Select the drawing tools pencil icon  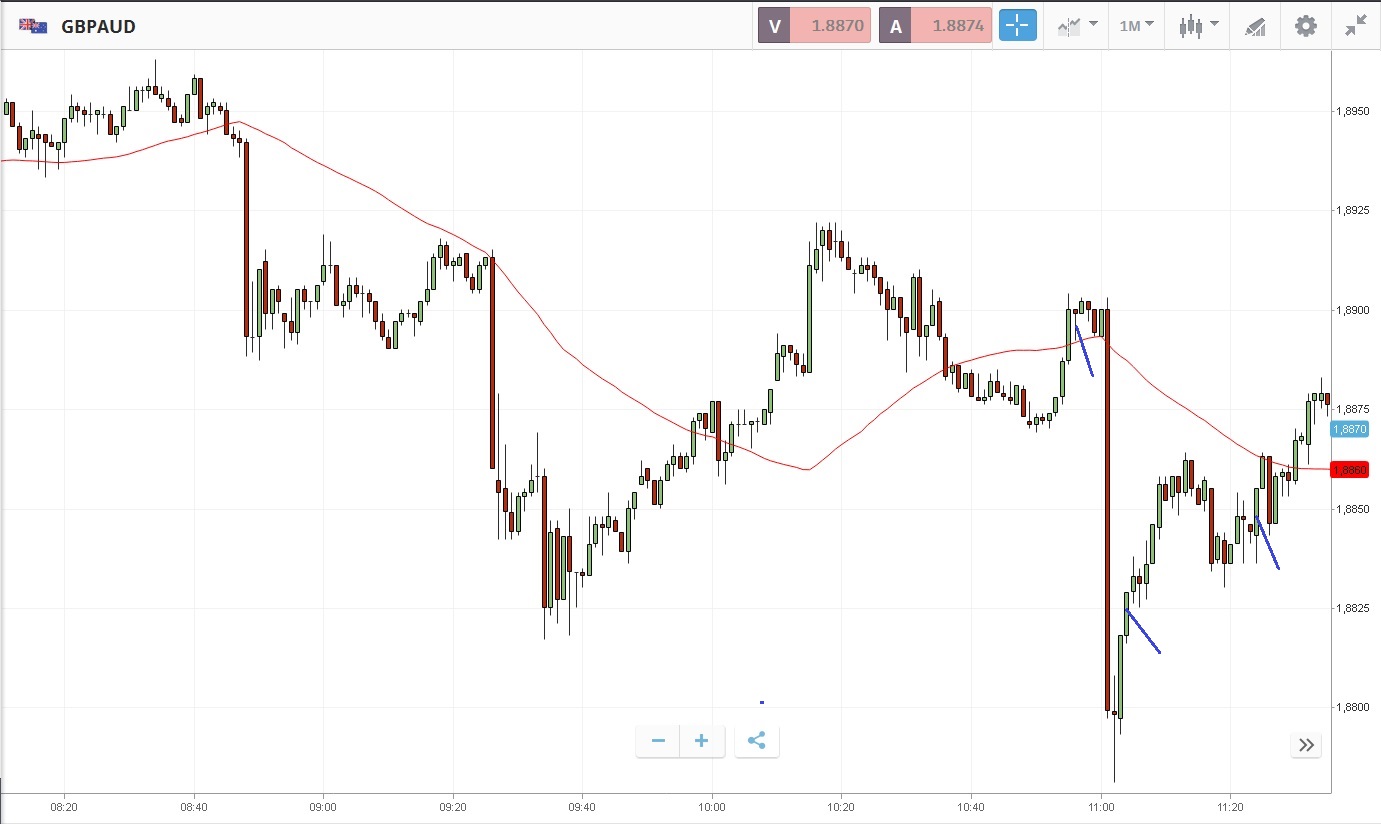[x=1255, y=27]
